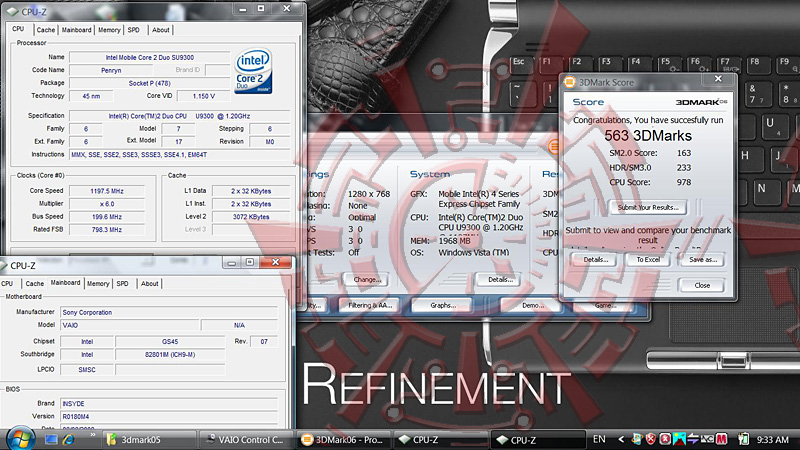800x450 pixels.
Task: Open the CPU tab in lower CPU-Z window
Action: (7, 284)
